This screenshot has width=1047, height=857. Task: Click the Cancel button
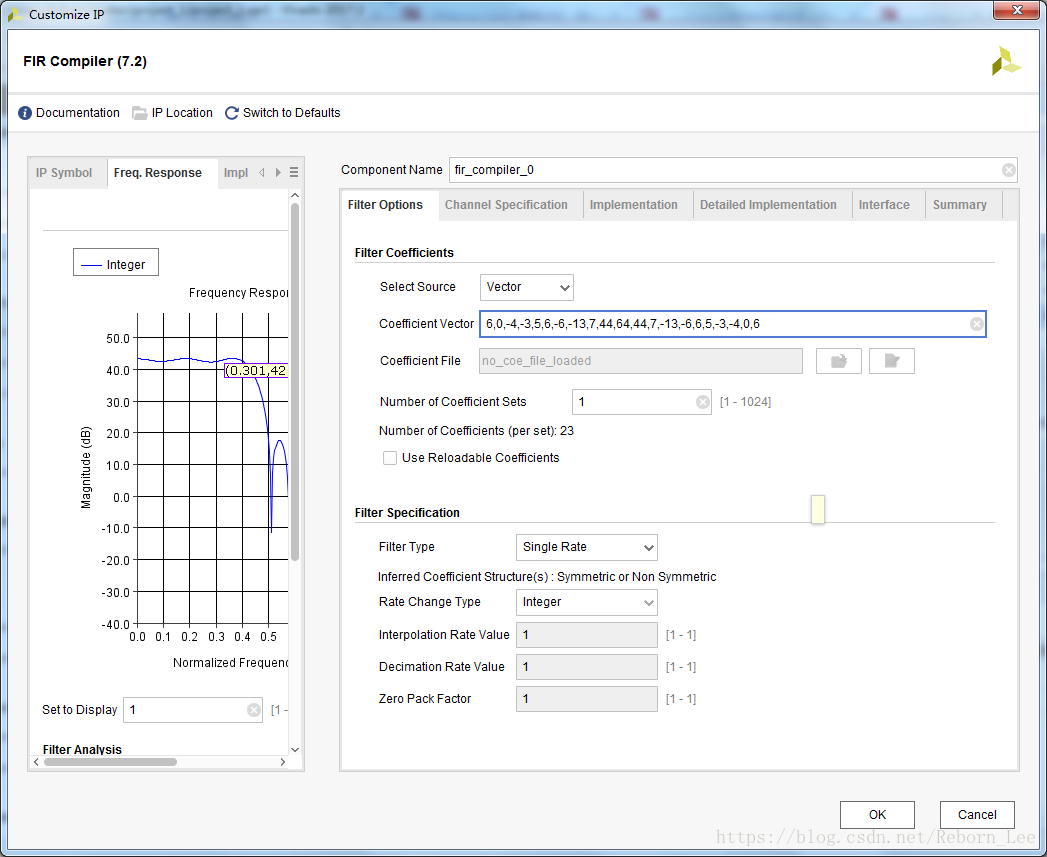click(x=977, y=814)
